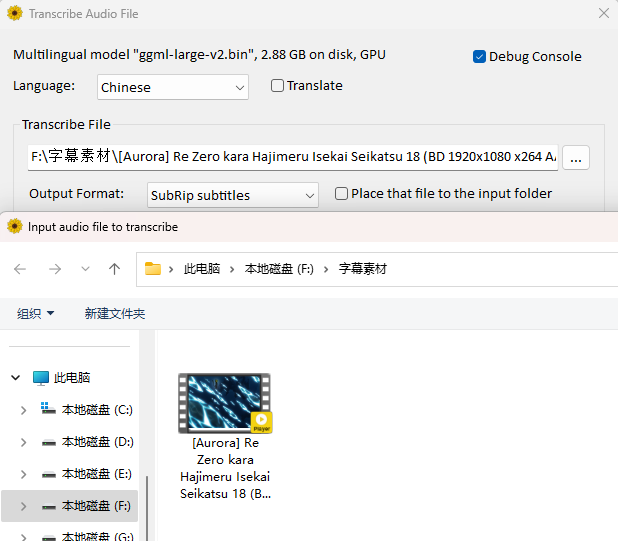Go up one folder level with the up arrow
The image size is (618, 541).
tap(114, 269)
